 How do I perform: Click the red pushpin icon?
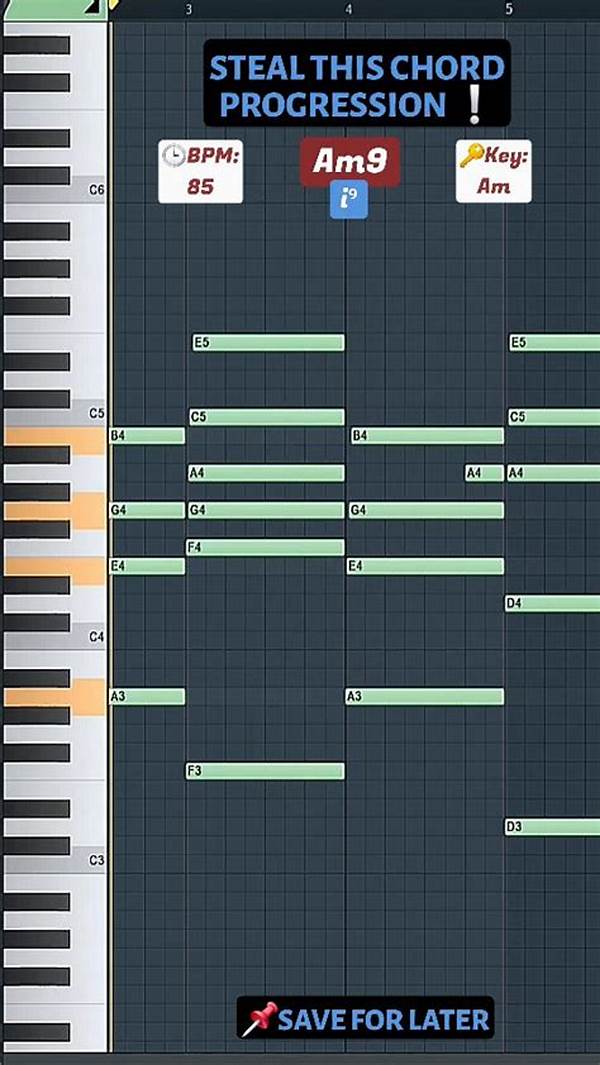click(x=259, y=1019)
